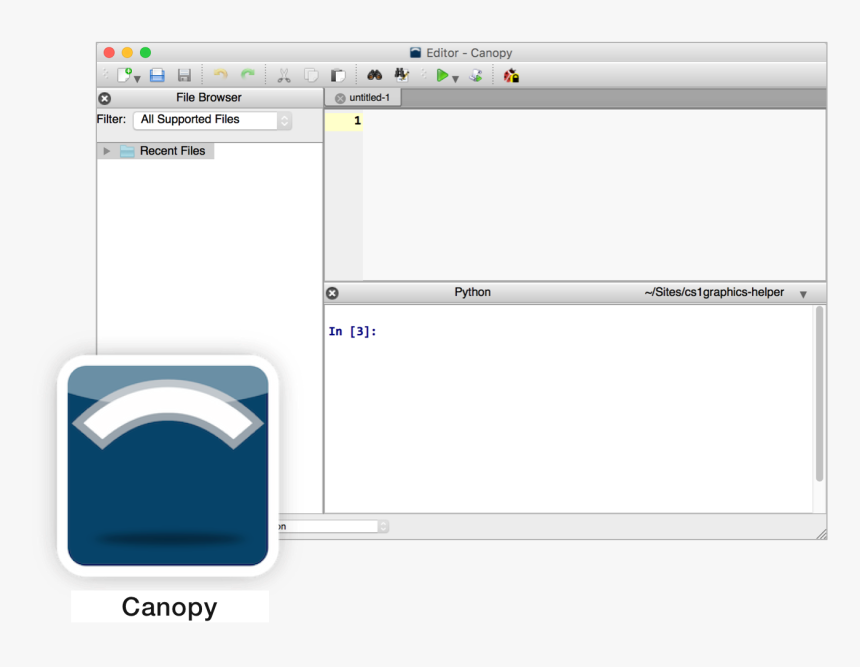Redo the last action
This screenshot has height=667, width=860.
click(247, 75)
